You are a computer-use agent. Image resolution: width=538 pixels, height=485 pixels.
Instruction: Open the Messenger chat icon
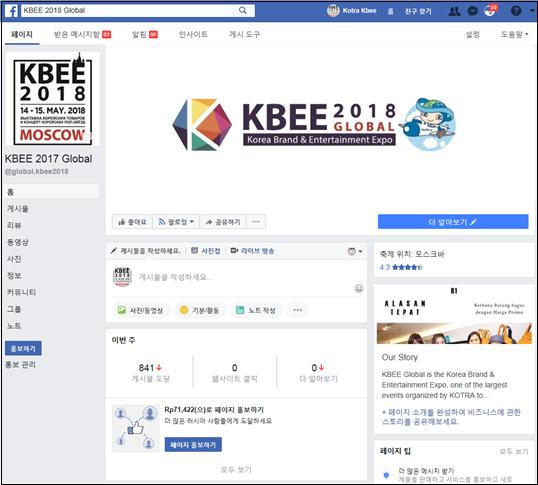473,11
